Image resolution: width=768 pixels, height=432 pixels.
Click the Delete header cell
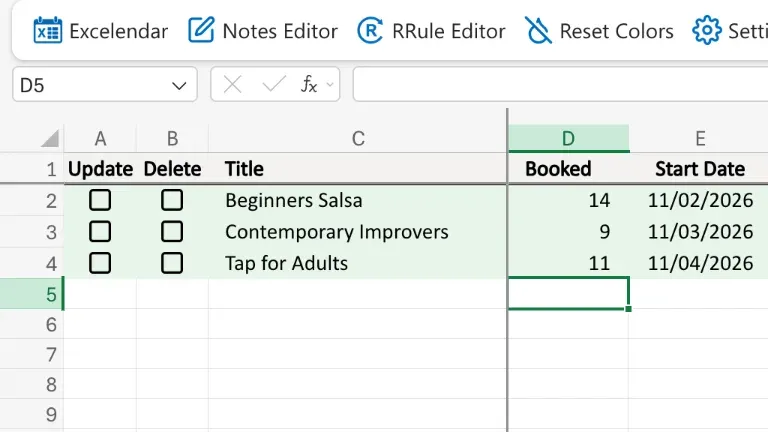[172, 169]
